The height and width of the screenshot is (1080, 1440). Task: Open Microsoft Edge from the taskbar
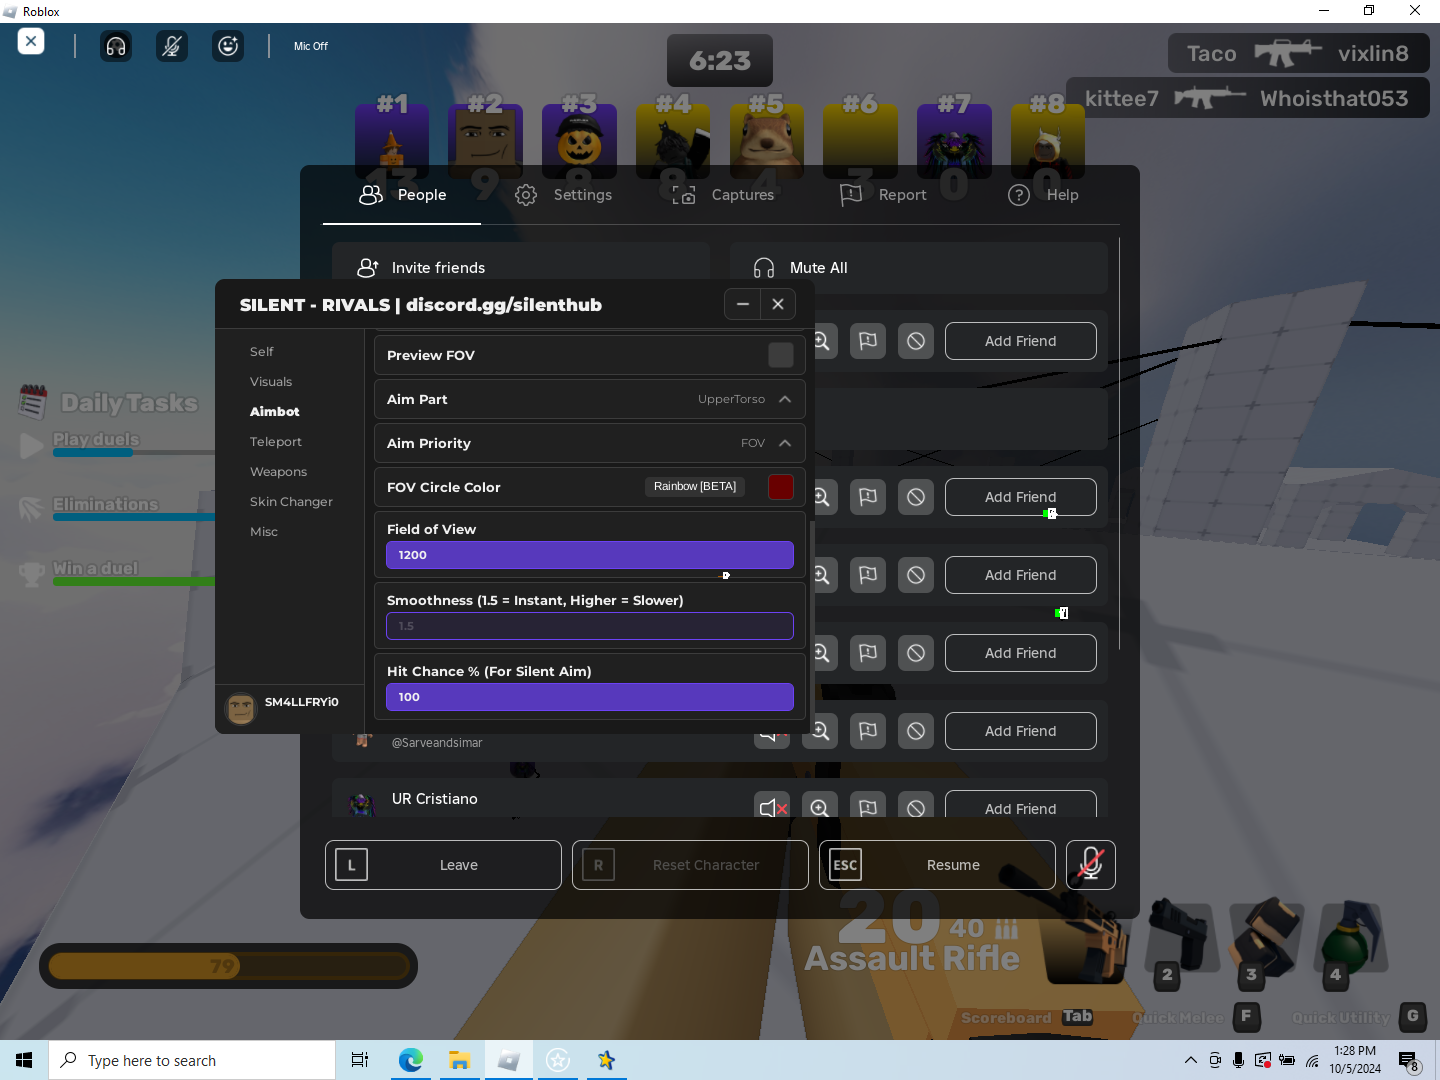pyautogui.click(x=411, y=1060)
